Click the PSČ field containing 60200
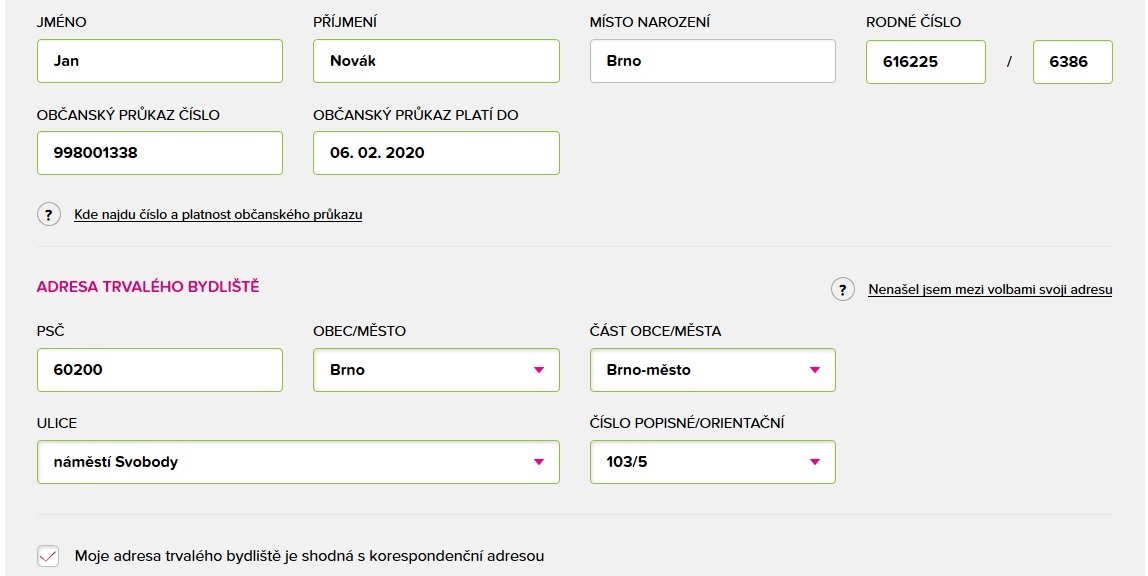Viewport: 1148px width, 576px height. (160, 370)
